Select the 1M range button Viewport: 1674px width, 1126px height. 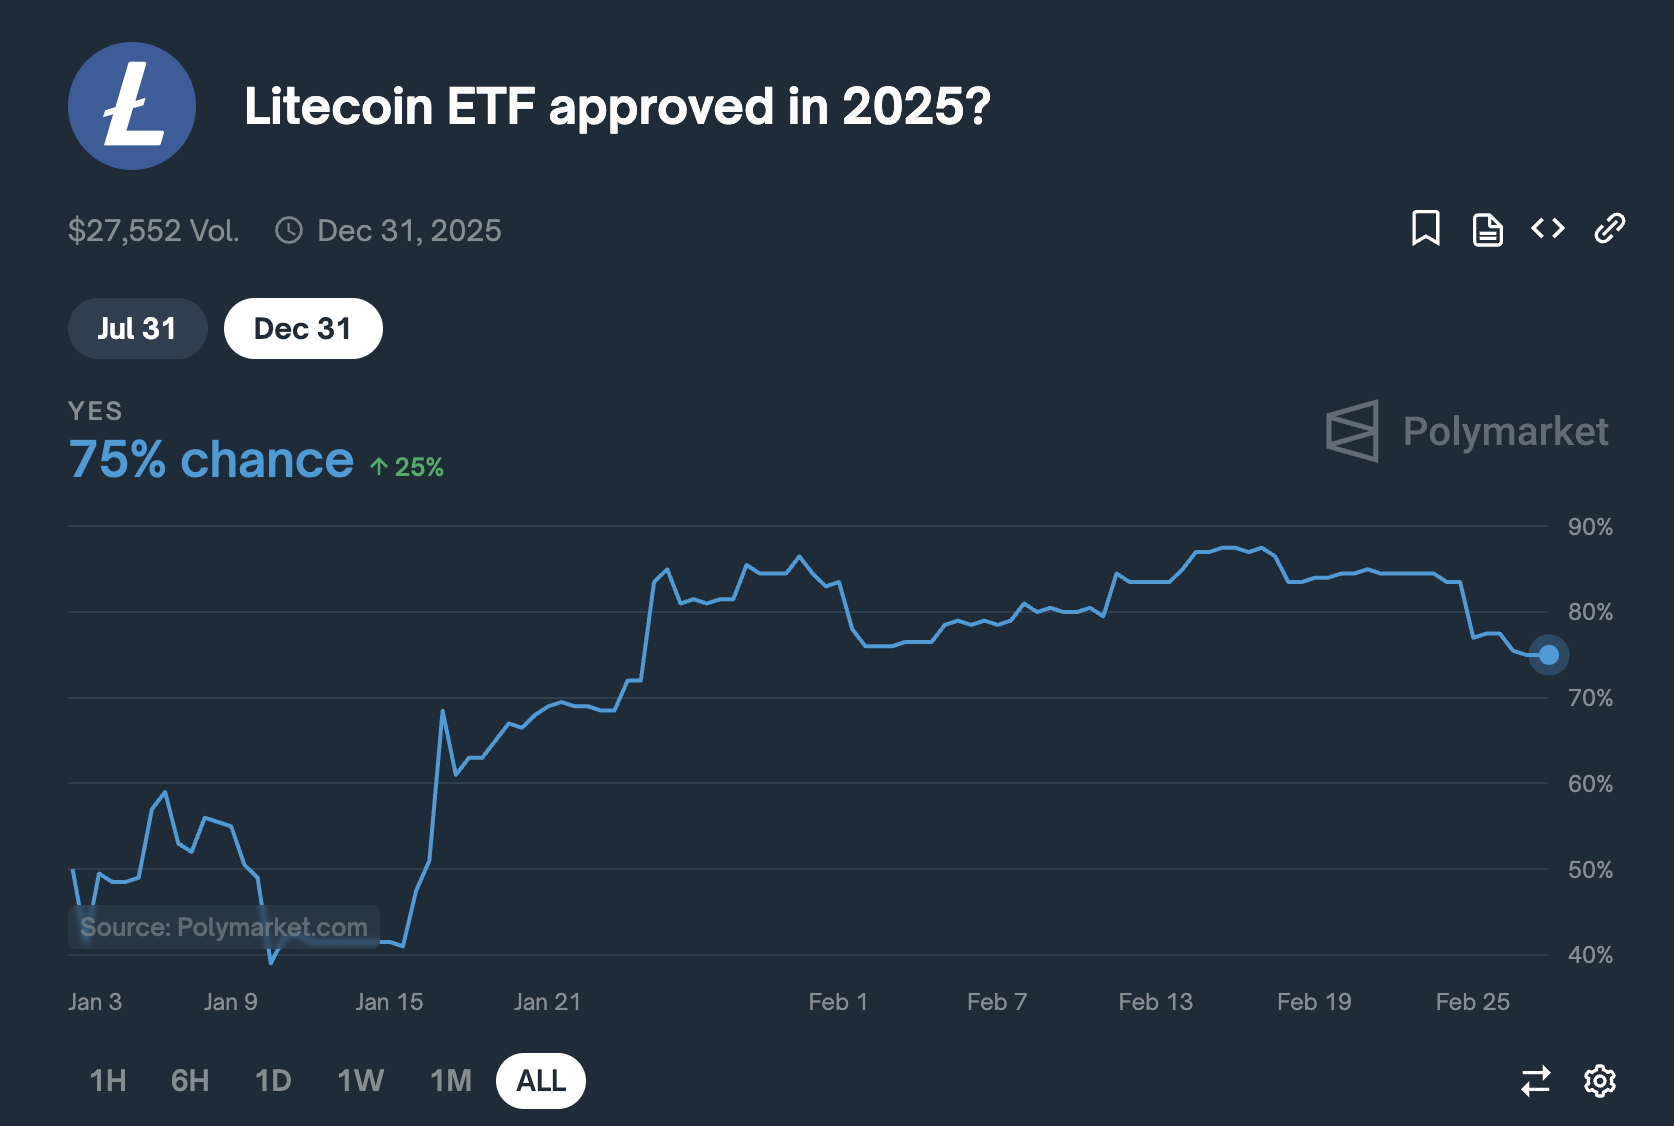click(450, 1081)
